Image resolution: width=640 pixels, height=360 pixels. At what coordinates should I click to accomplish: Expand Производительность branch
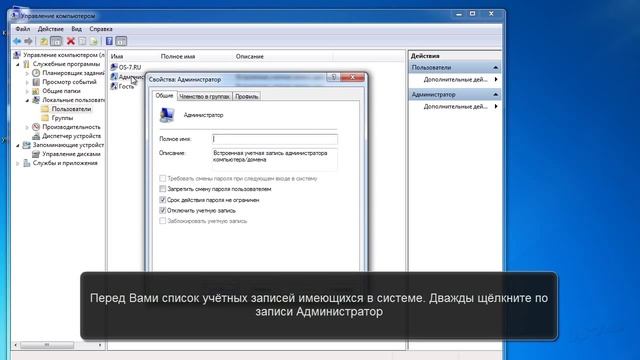(x=27, y=127)
